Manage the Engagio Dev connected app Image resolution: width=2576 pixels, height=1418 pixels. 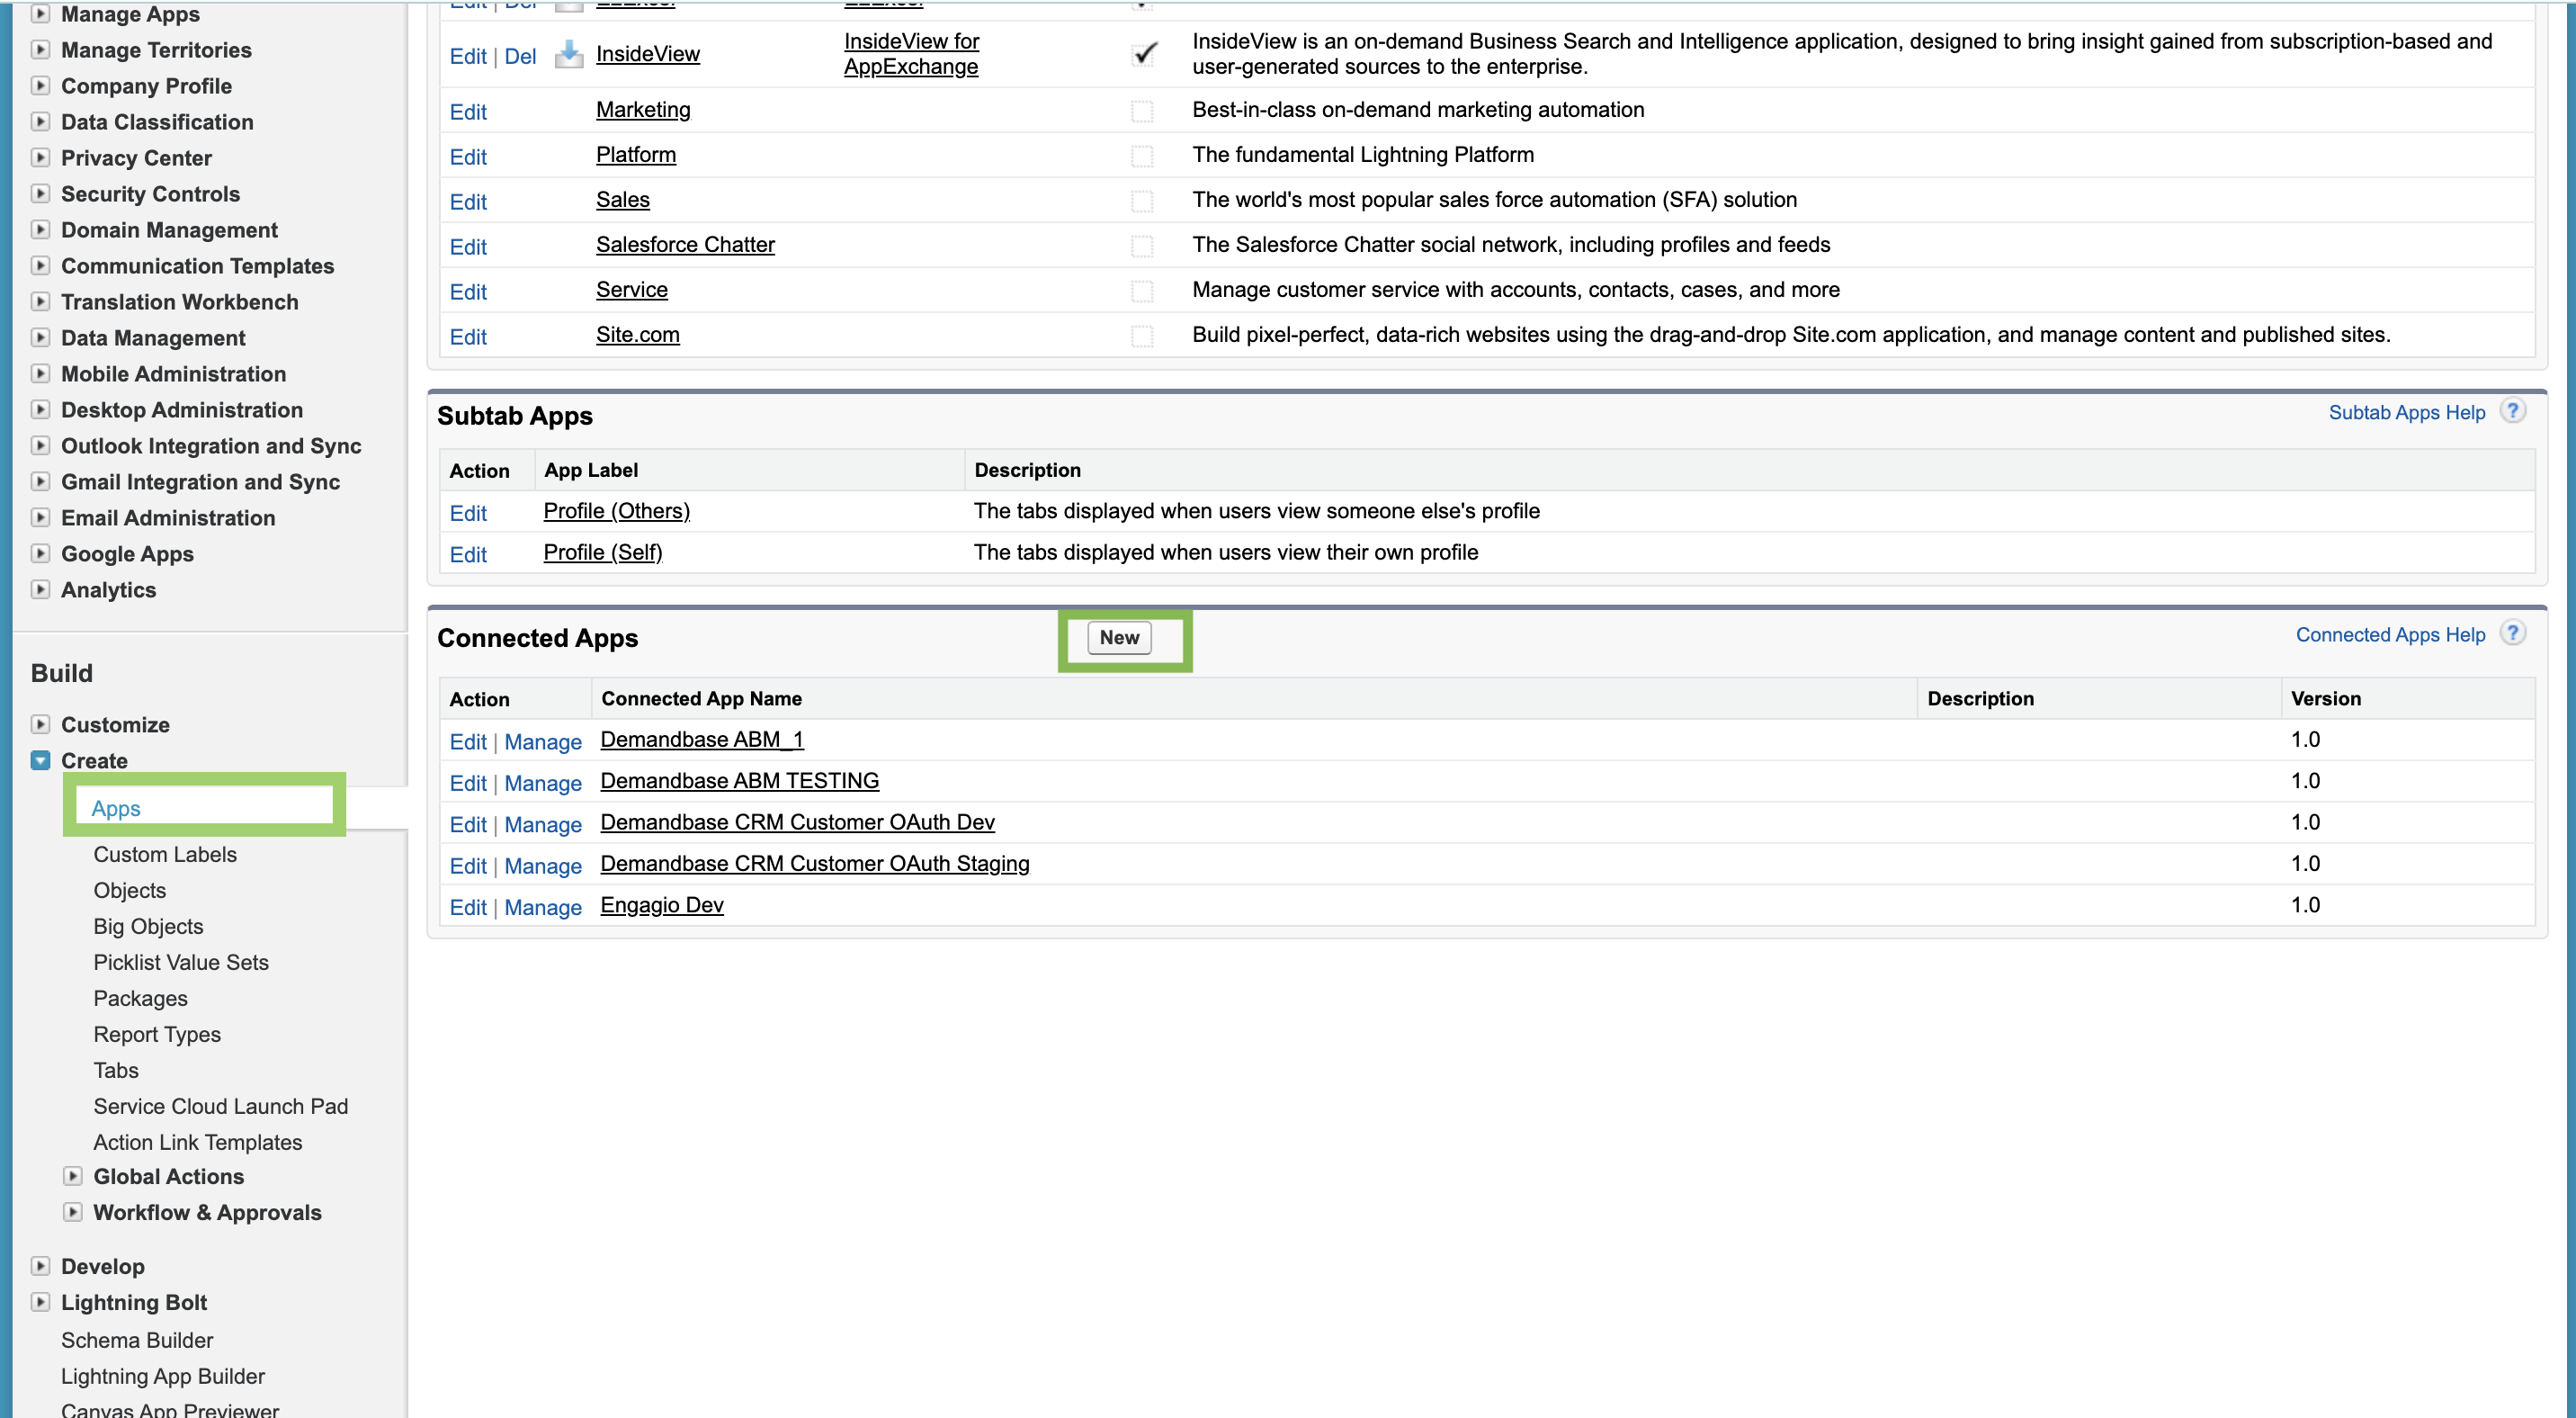tap(542, 907)
